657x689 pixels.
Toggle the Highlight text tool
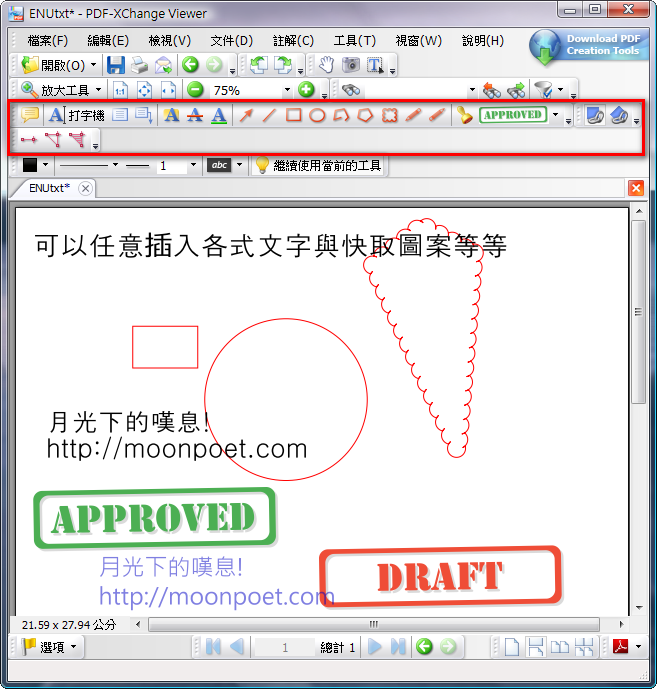click(x=171, y=115)
